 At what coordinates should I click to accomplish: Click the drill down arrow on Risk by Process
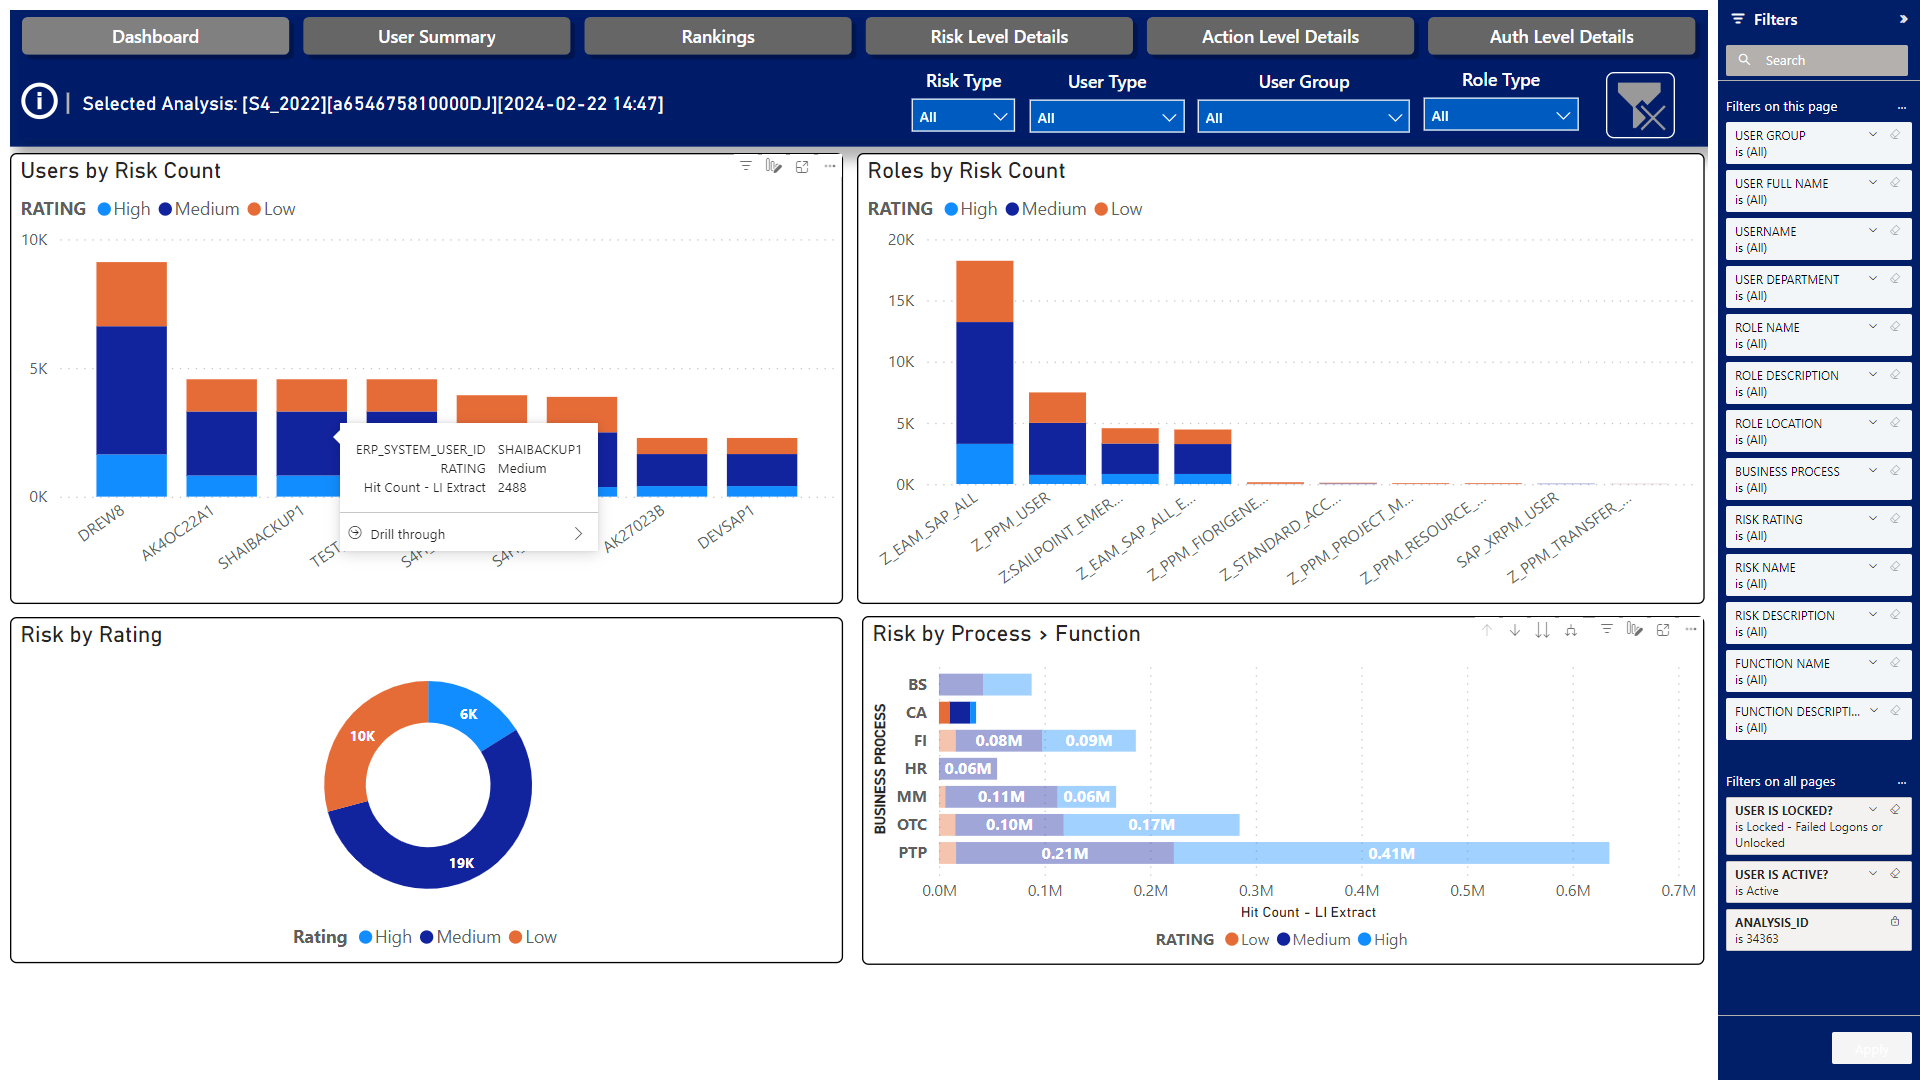point(1514,630)
